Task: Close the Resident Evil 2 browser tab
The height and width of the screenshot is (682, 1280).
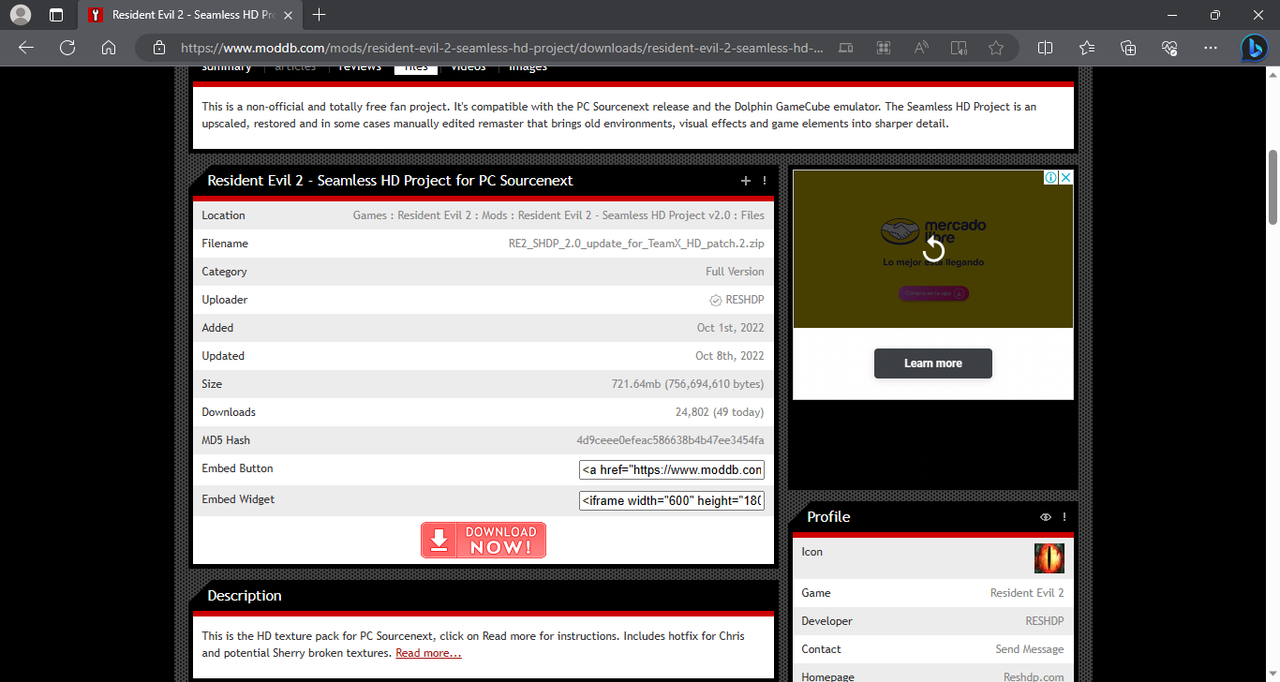Action: coord(288,15)
